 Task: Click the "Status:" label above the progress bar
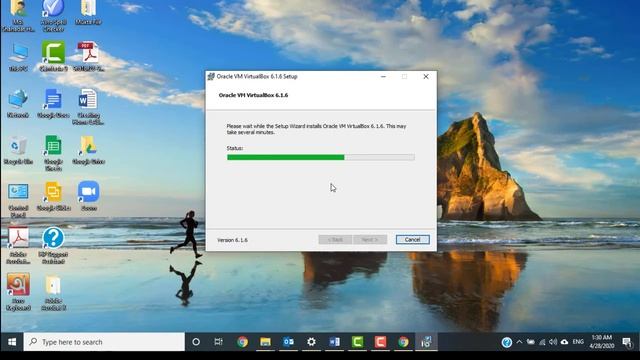[235, 148]
